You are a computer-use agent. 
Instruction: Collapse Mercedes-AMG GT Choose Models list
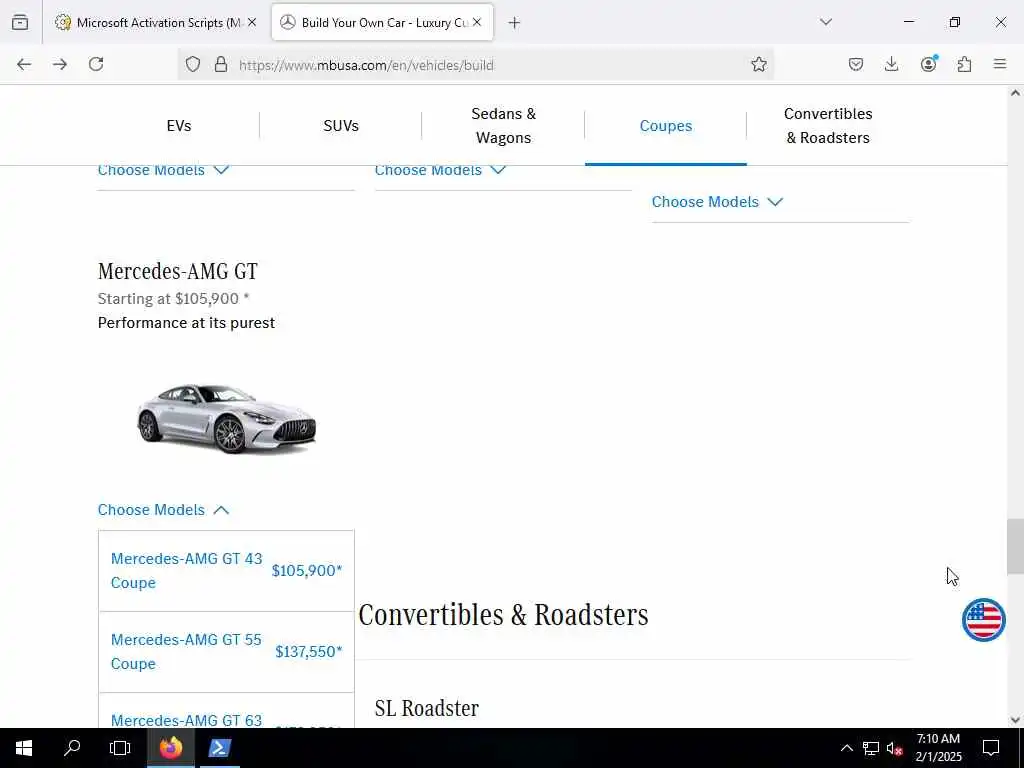coord(163,510)
